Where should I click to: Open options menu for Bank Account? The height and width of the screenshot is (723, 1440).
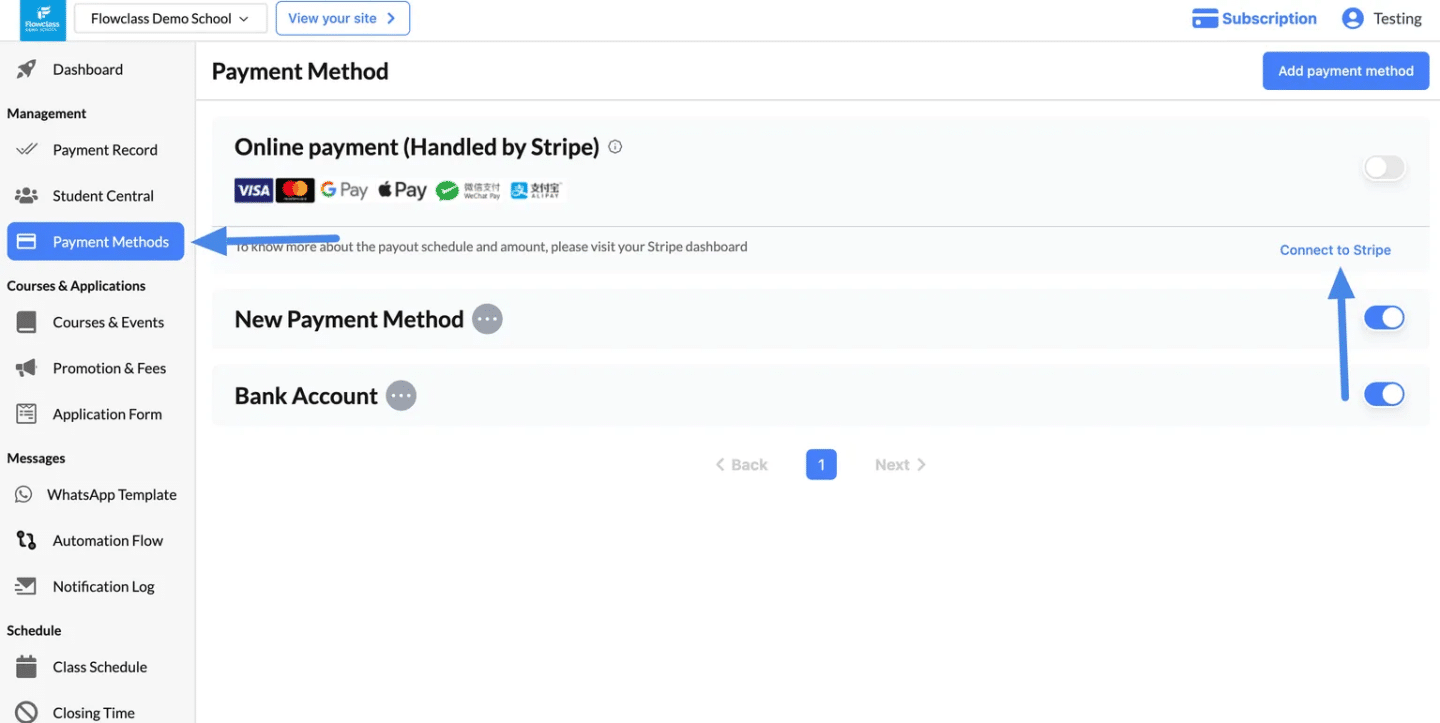click(401, 396)
